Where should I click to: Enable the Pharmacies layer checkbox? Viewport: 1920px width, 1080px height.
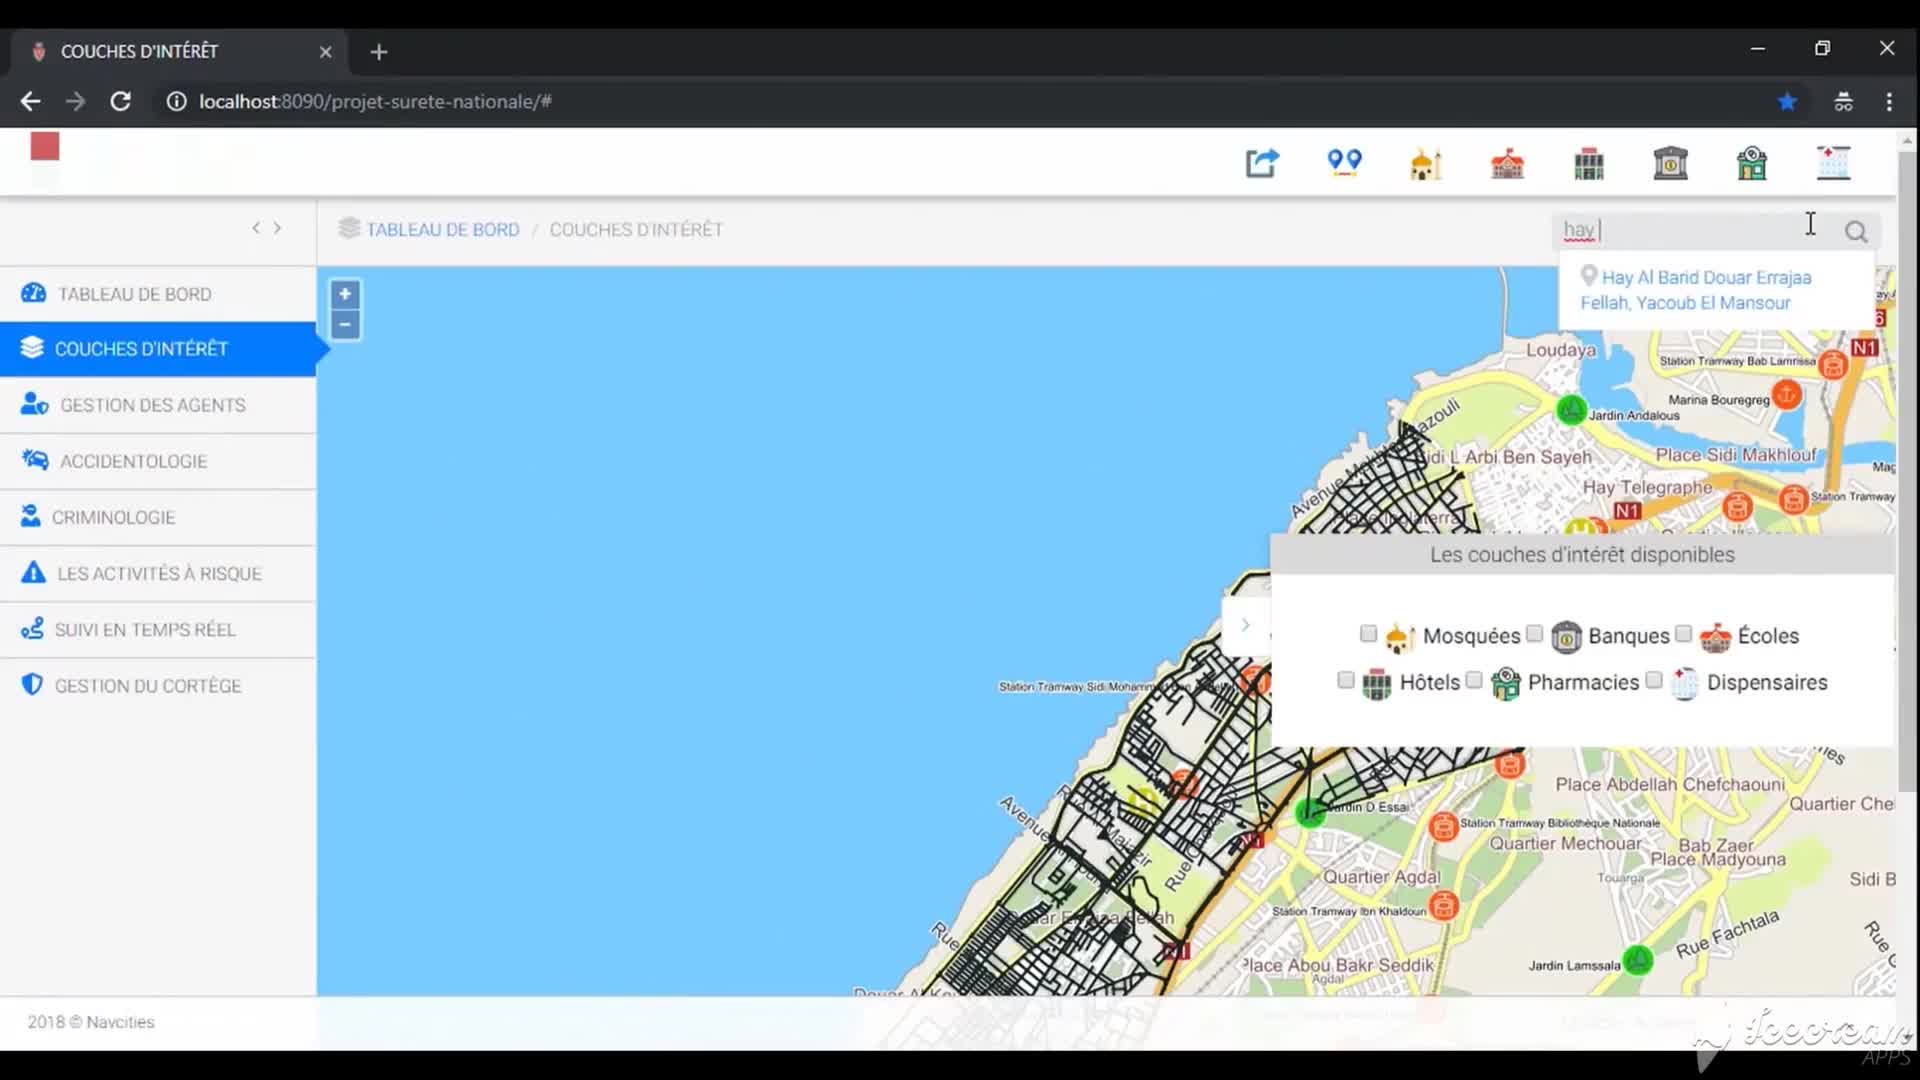click(1473, 680)
